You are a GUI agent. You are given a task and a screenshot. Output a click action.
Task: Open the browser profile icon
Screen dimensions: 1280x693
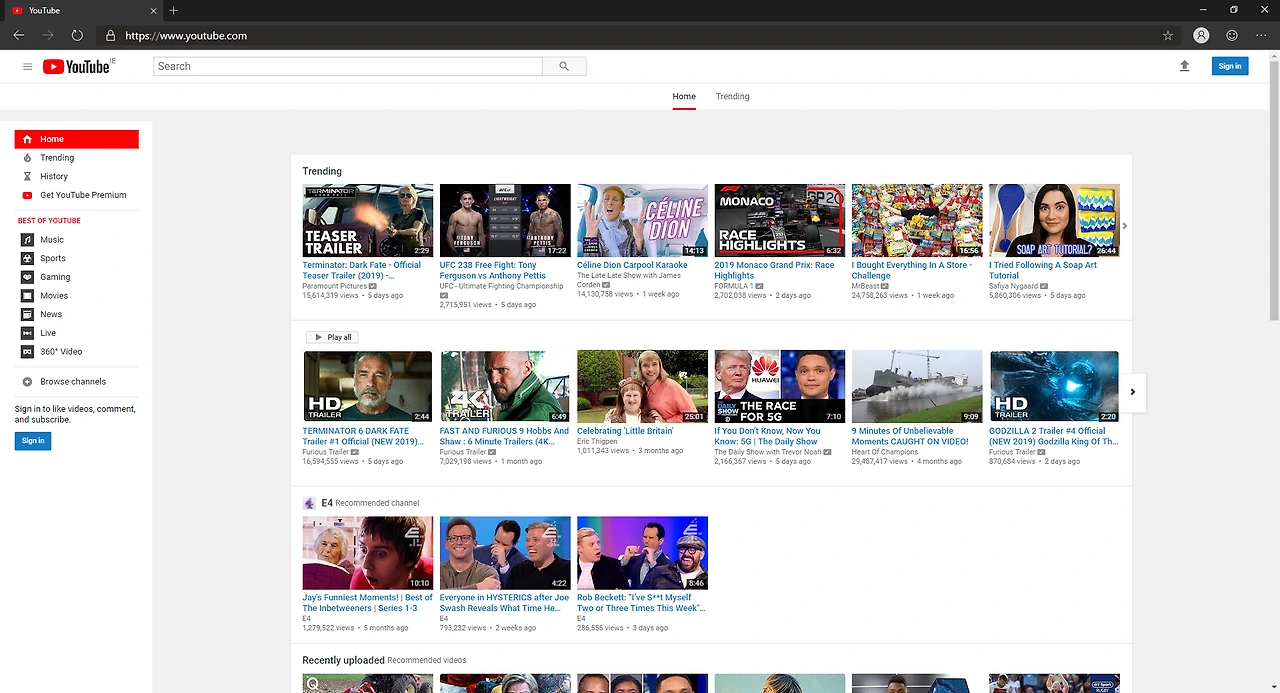1201,35
